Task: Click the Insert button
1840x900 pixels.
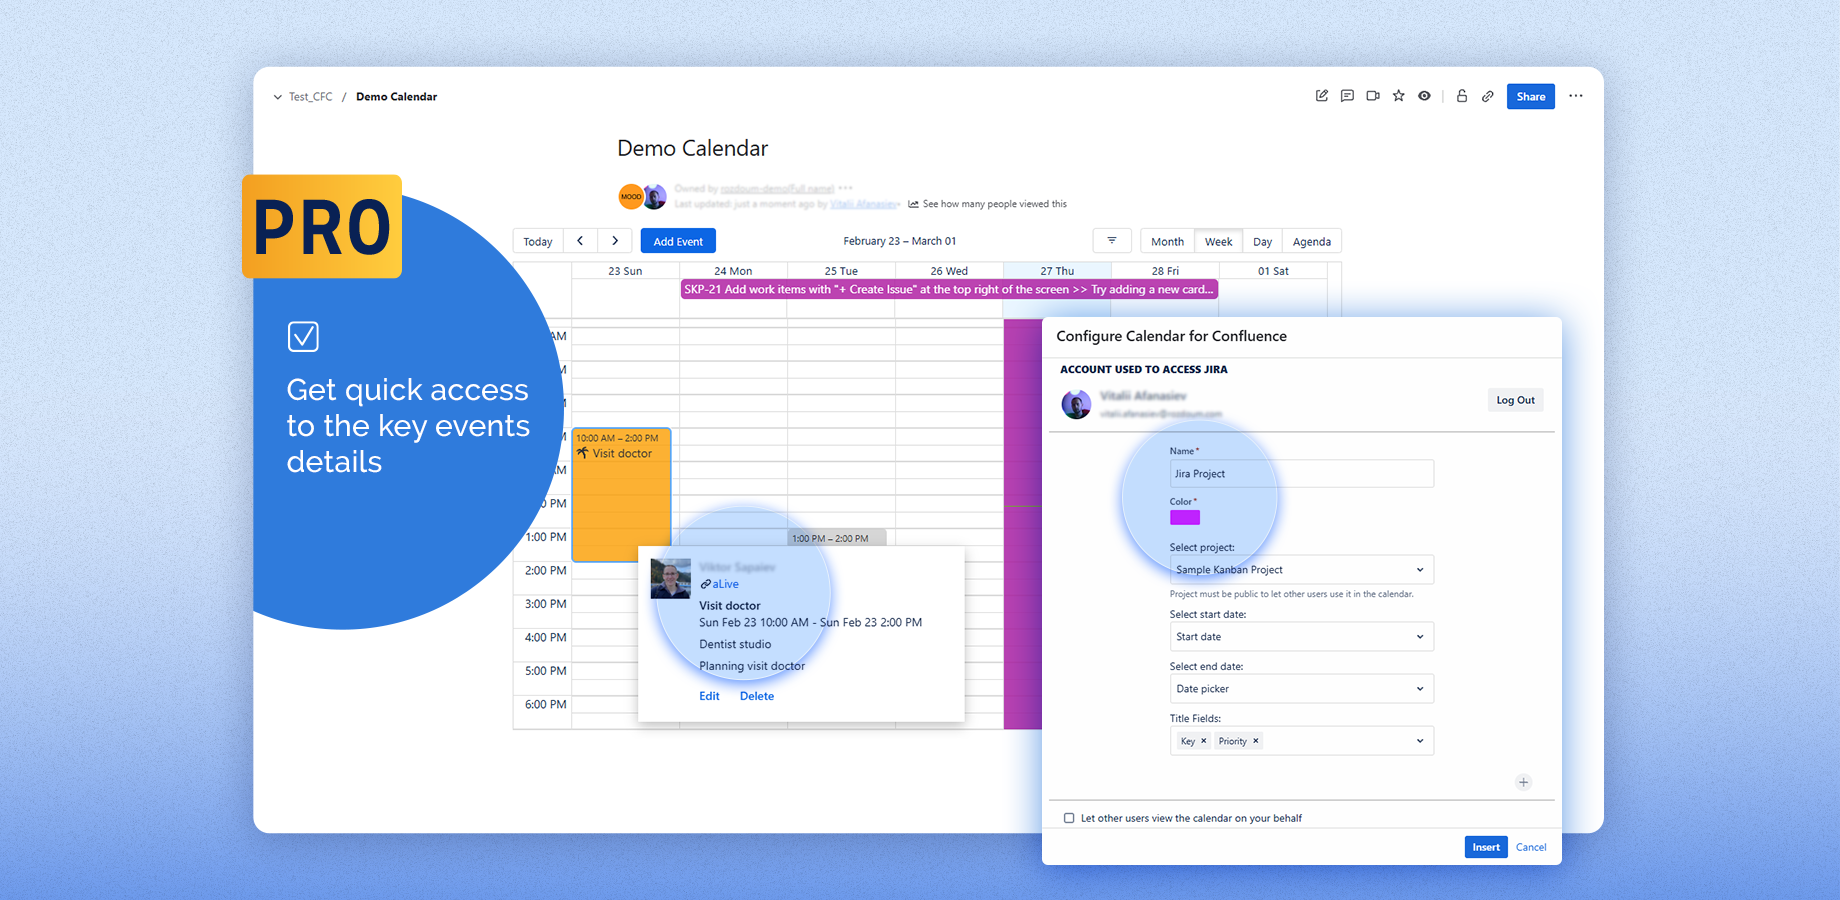Action: pos(1486,847)
